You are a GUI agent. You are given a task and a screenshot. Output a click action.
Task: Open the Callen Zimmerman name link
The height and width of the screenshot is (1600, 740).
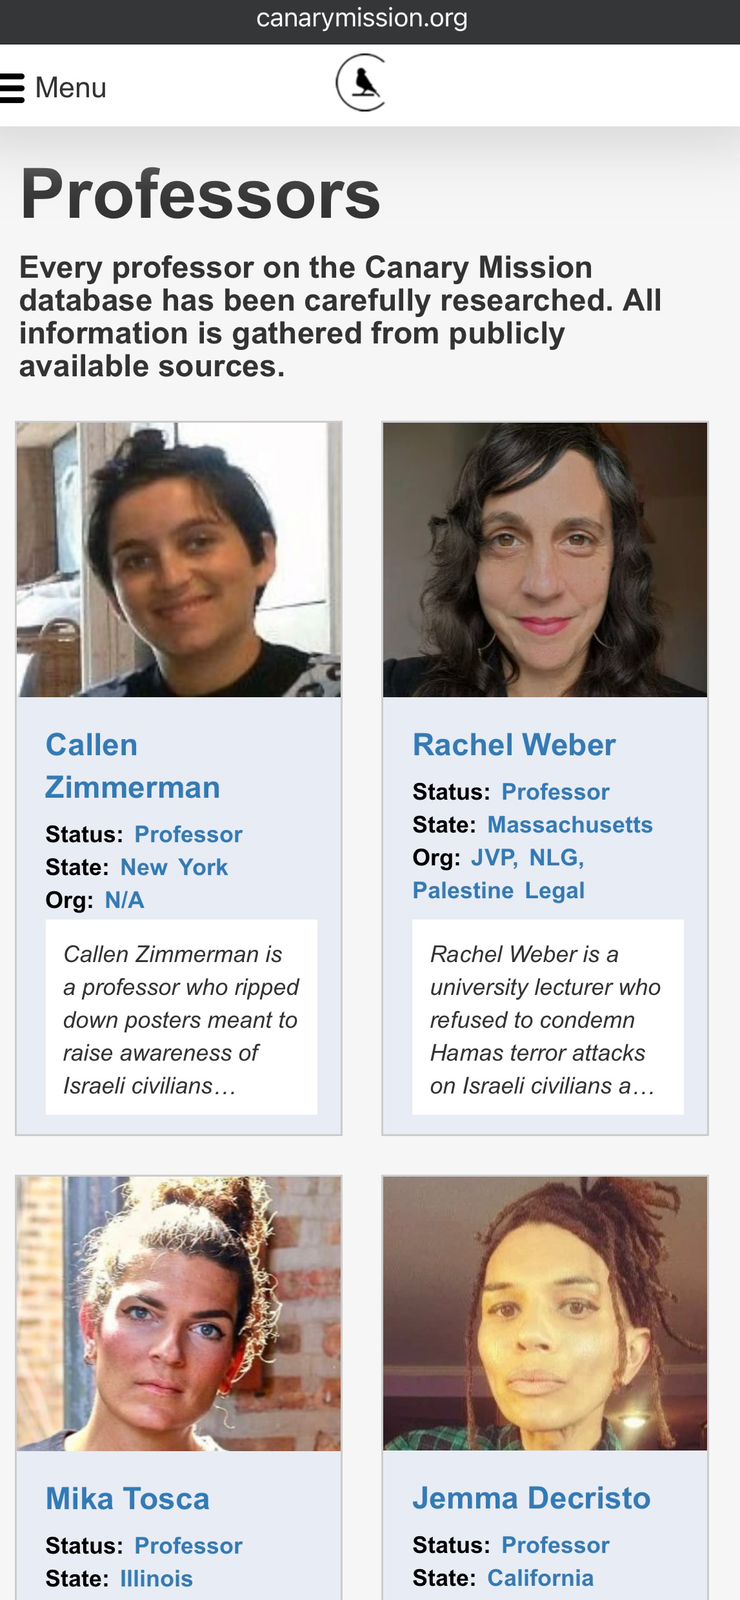click(x=132, y=766)
